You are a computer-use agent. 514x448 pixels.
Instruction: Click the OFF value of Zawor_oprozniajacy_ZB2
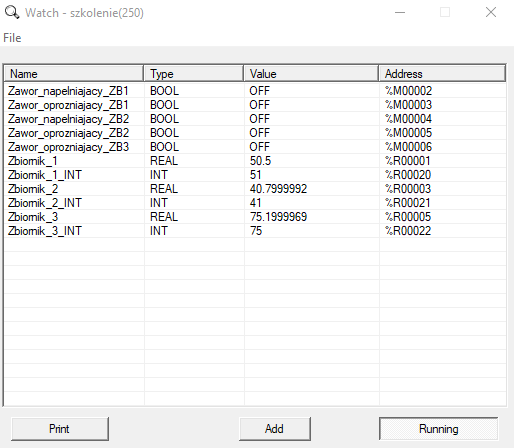click(259, 133)
